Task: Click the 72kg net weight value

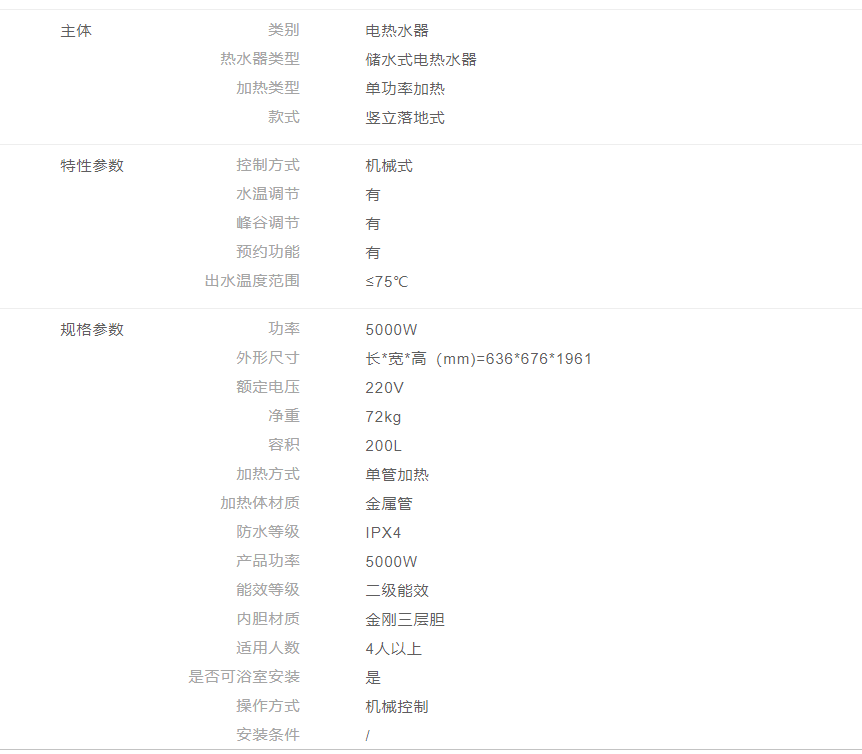Action: point(383,417)
